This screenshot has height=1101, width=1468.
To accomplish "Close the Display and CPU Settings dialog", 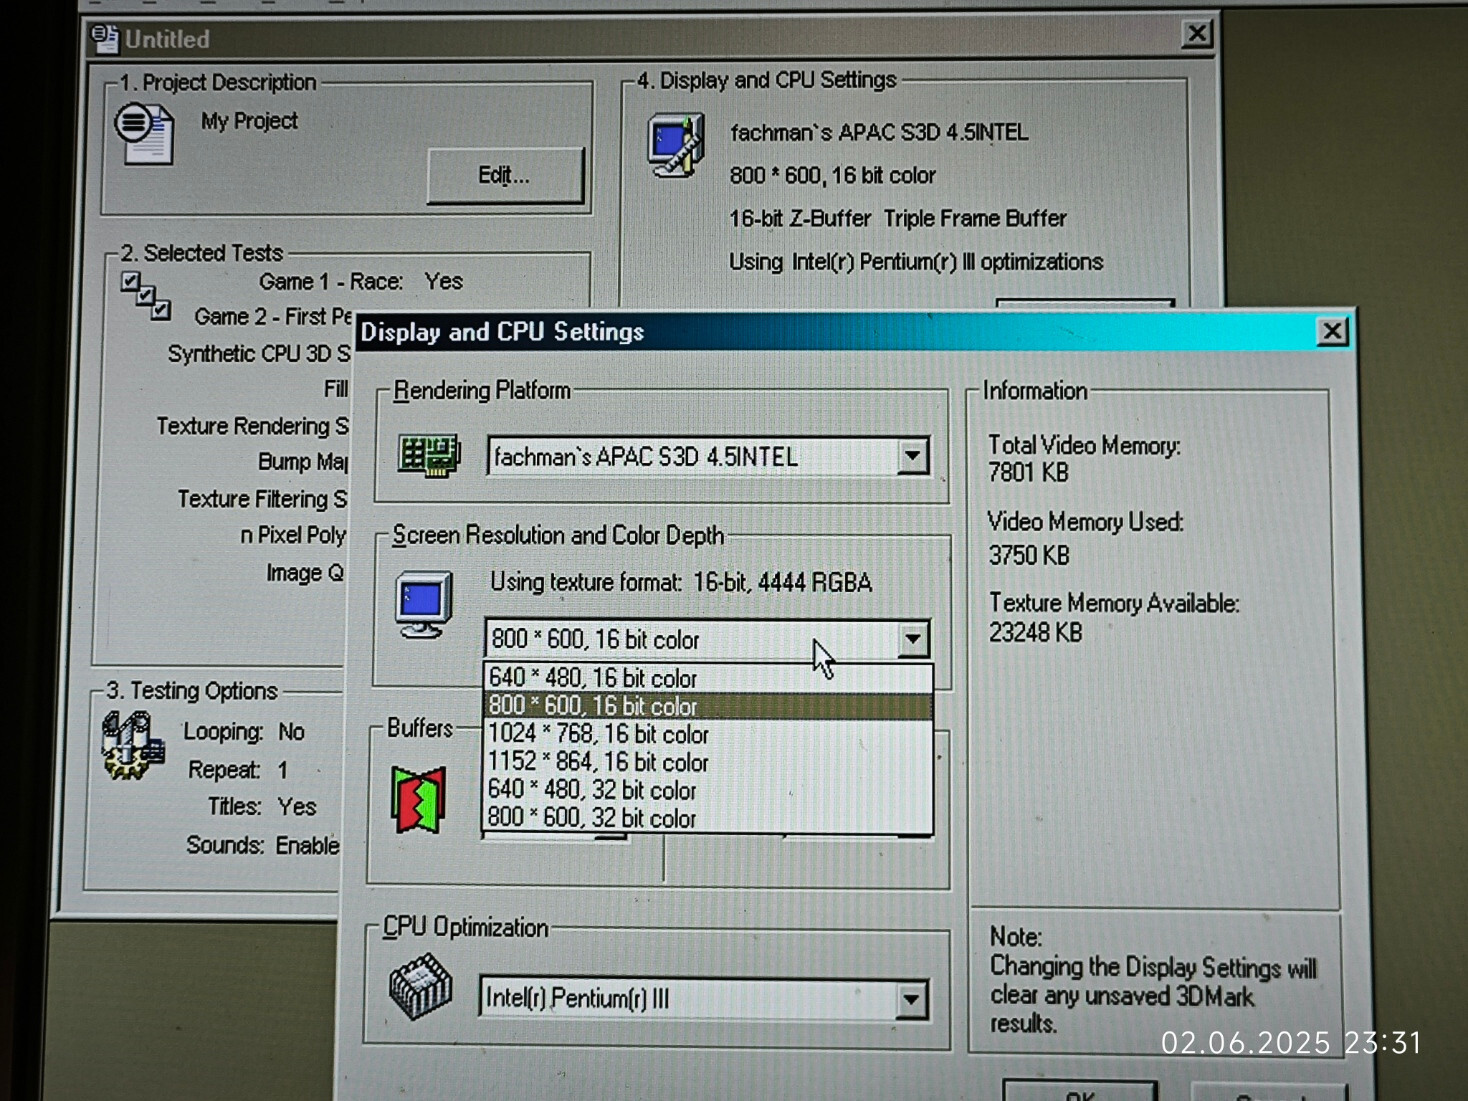I will click(x=1332, y=331).
